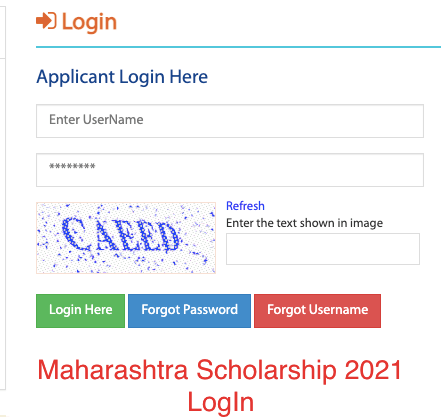Click the orange Login heading text
Screen dimensions: 441x417
(x=89, y=23)
